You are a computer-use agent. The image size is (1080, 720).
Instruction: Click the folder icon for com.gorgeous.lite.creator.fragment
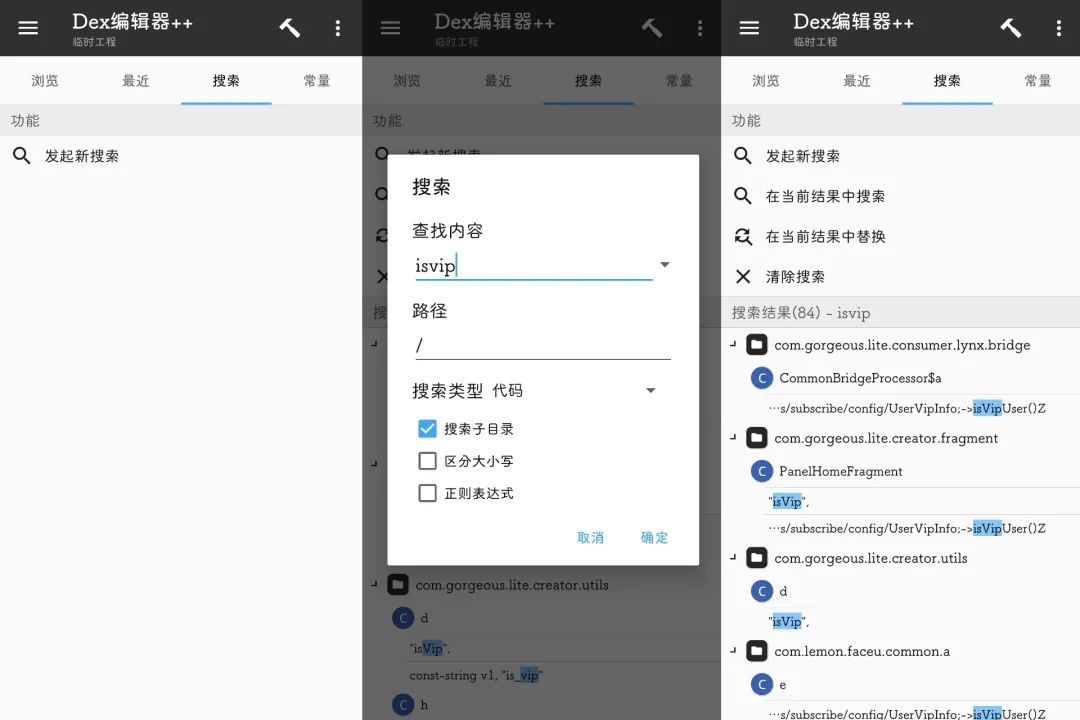pos(757,438)
